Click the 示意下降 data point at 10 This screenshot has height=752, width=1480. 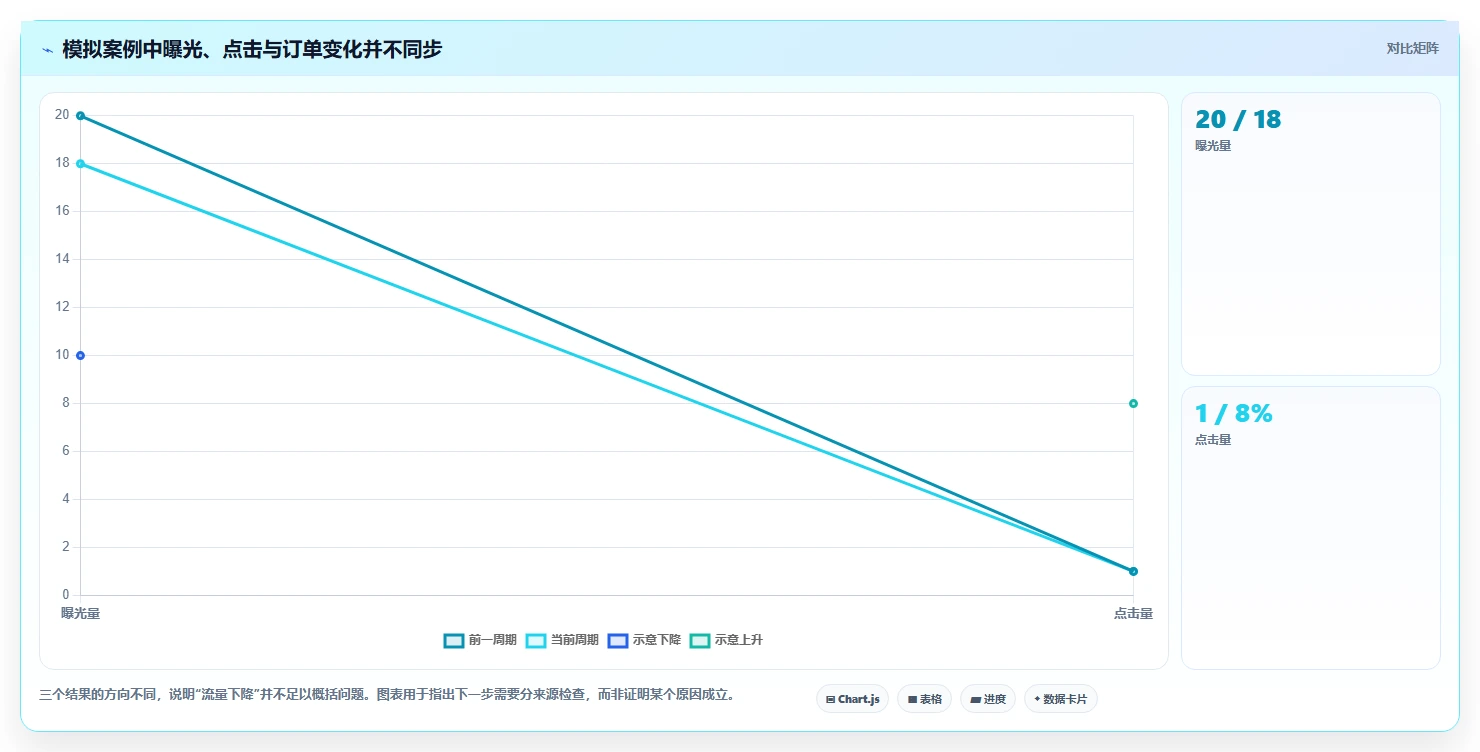80,356
